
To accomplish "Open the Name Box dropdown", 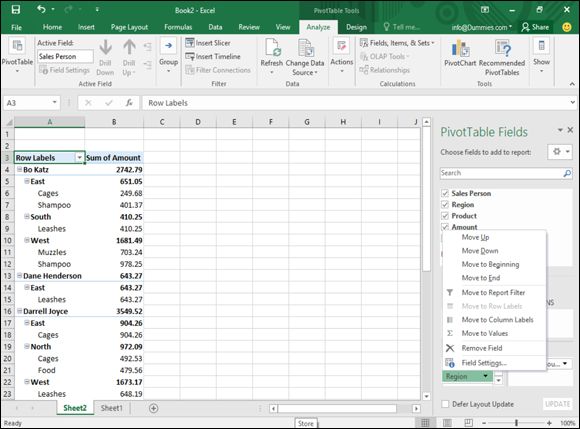I will [x=54, y=102].
